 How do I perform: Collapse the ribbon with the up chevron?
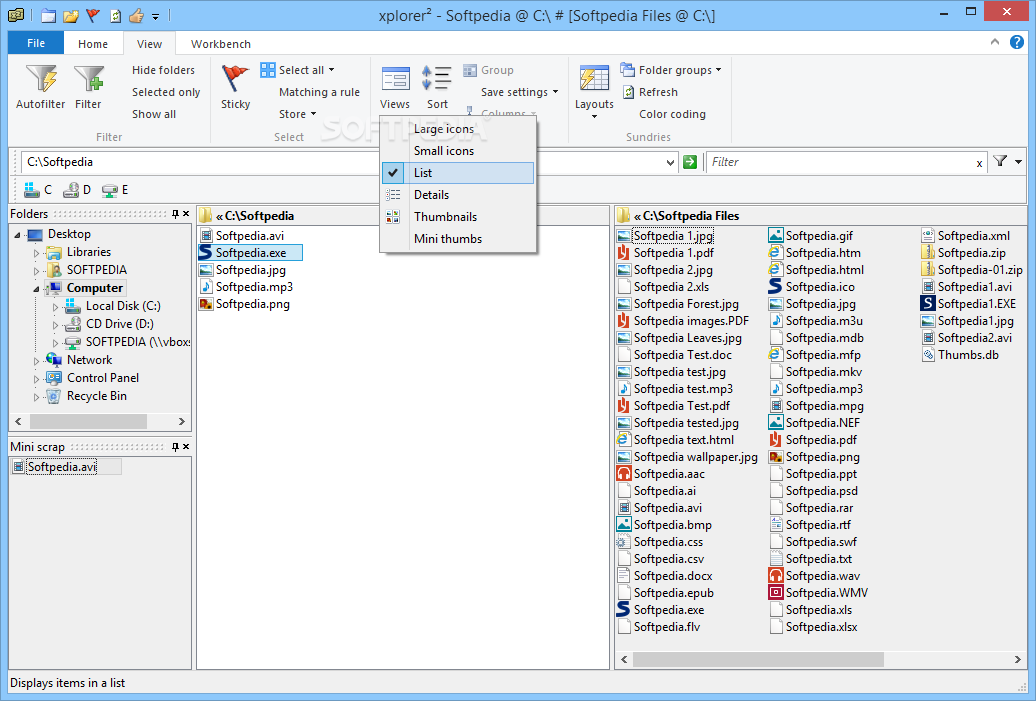[994, 42]
